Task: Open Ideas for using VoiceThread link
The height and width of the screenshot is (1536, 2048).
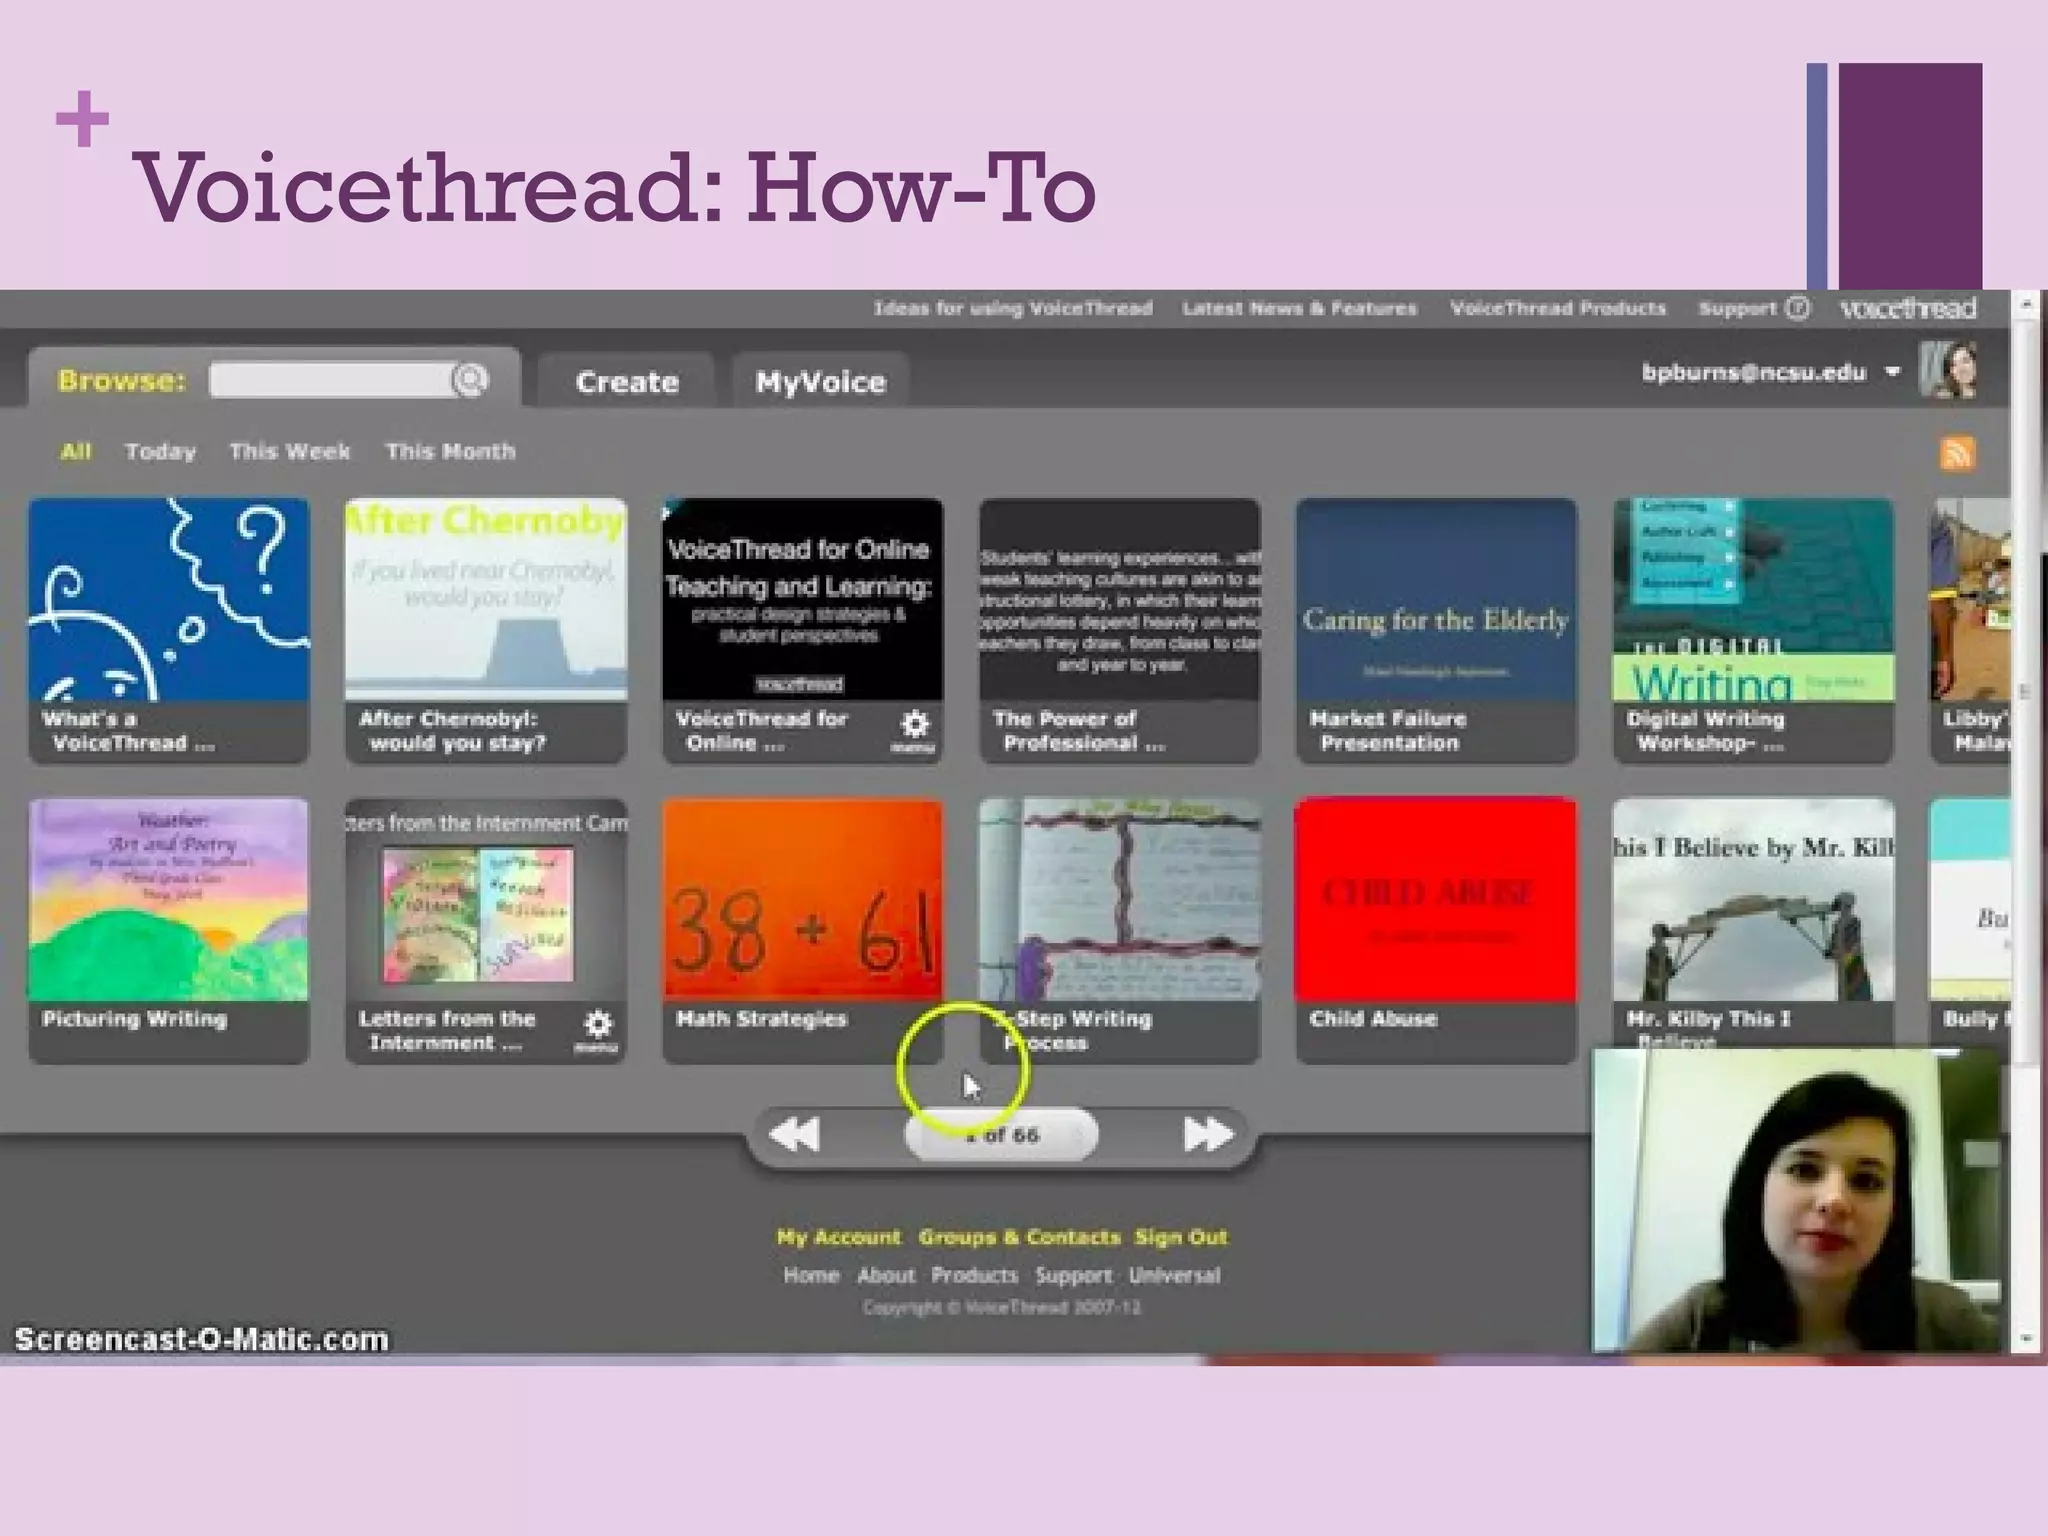Action: point(1013,308)
